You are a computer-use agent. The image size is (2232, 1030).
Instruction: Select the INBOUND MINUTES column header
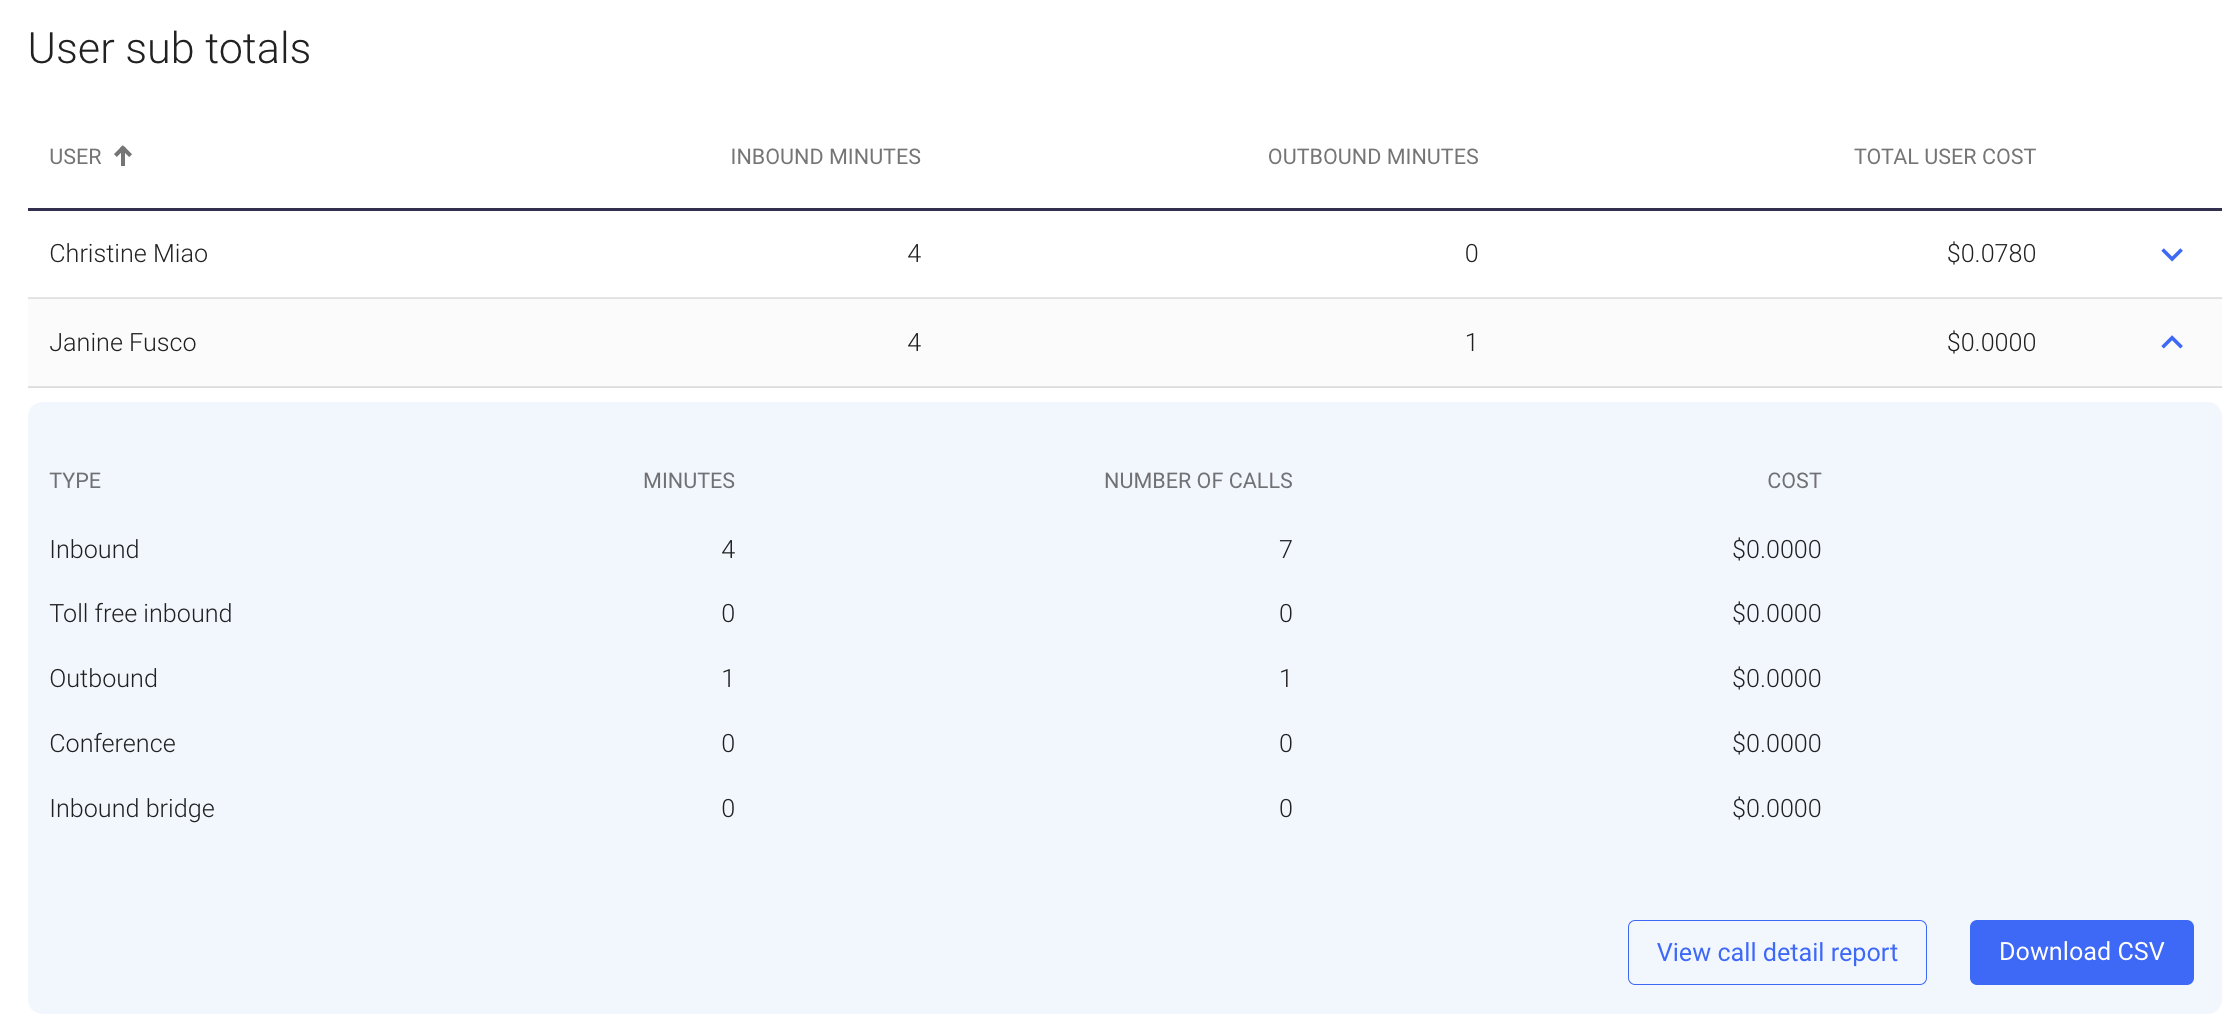point(824,156)
